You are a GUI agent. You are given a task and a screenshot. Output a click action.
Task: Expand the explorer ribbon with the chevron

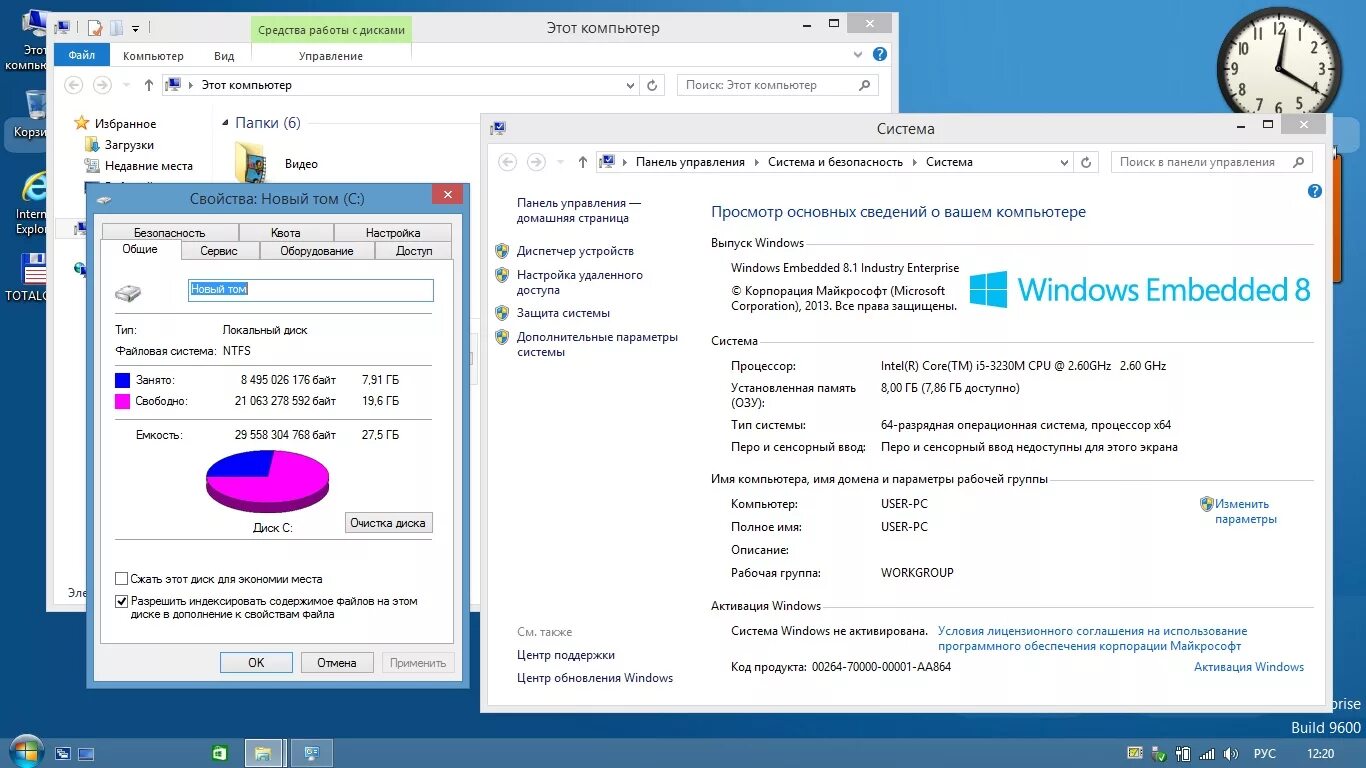point(856,55)
